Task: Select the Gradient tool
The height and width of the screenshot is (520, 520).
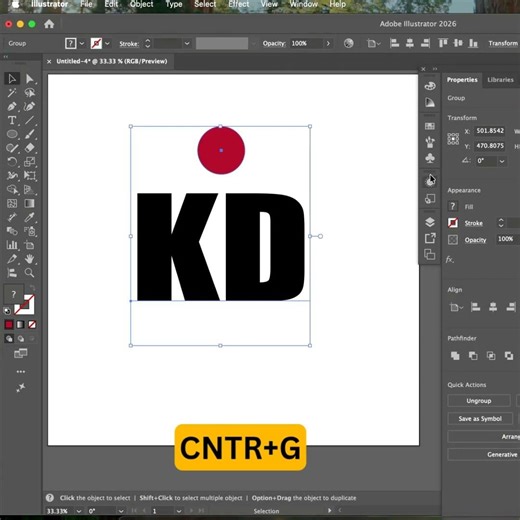Action: 29,203
